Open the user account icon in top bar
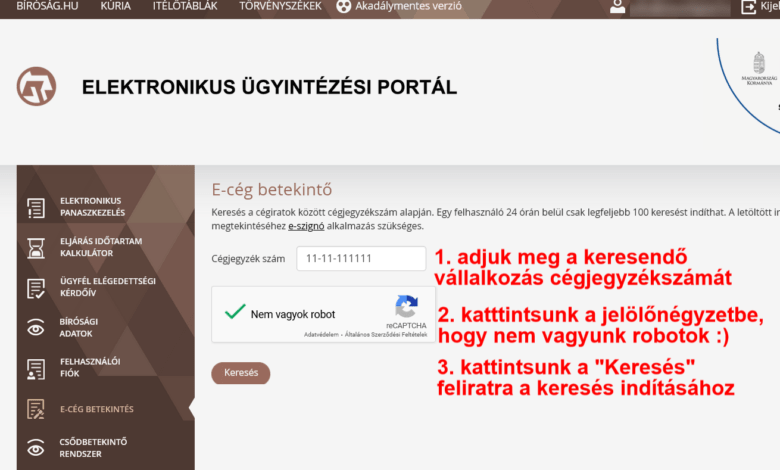This screenshot has width=780, height=470. point(617,6)
